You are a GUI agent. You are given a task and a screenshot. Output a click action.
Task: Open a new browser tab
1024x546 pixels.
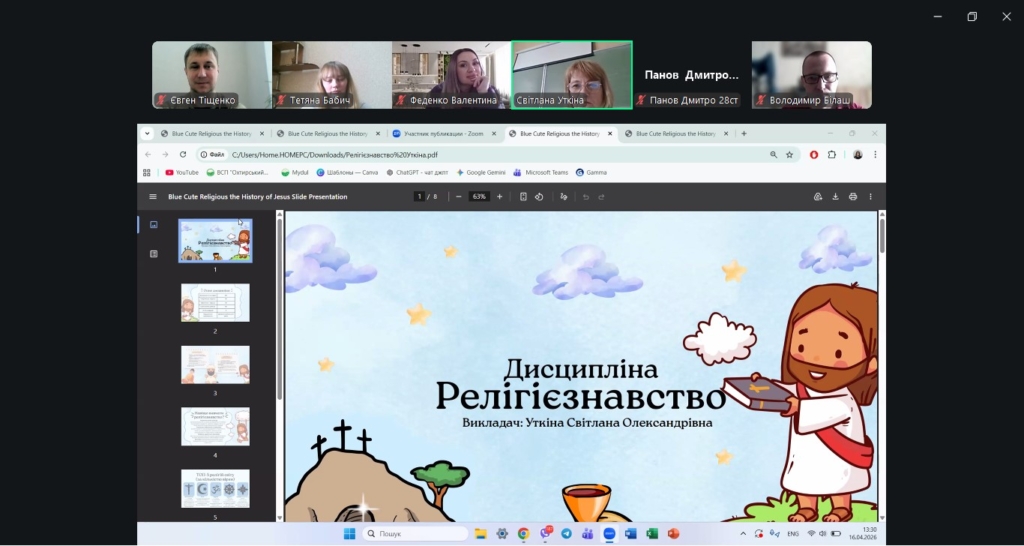click(x=744, y=133)
